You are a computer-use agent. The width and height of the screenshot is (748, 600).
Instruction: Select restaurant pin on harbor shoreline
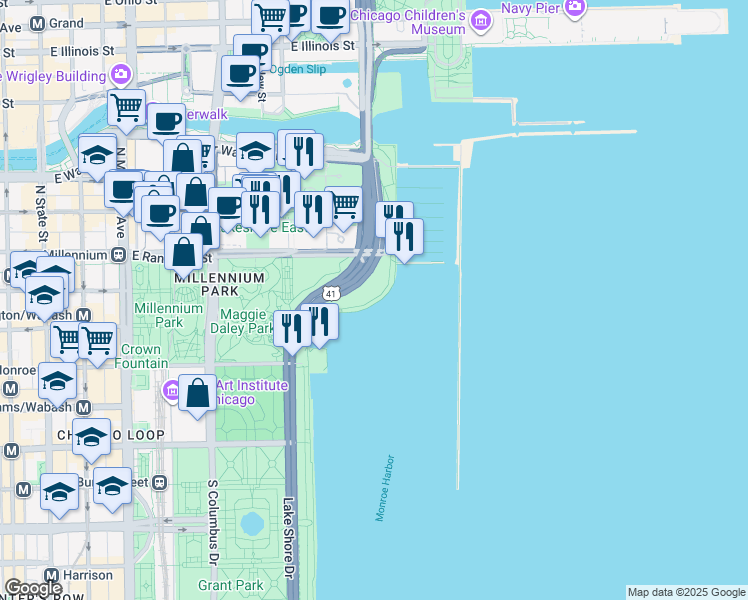point(404,241)
